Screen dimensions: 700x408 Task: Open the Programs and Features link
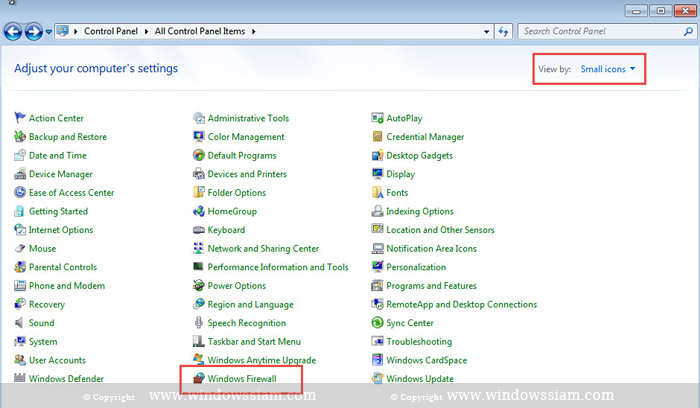coord(431,286)
